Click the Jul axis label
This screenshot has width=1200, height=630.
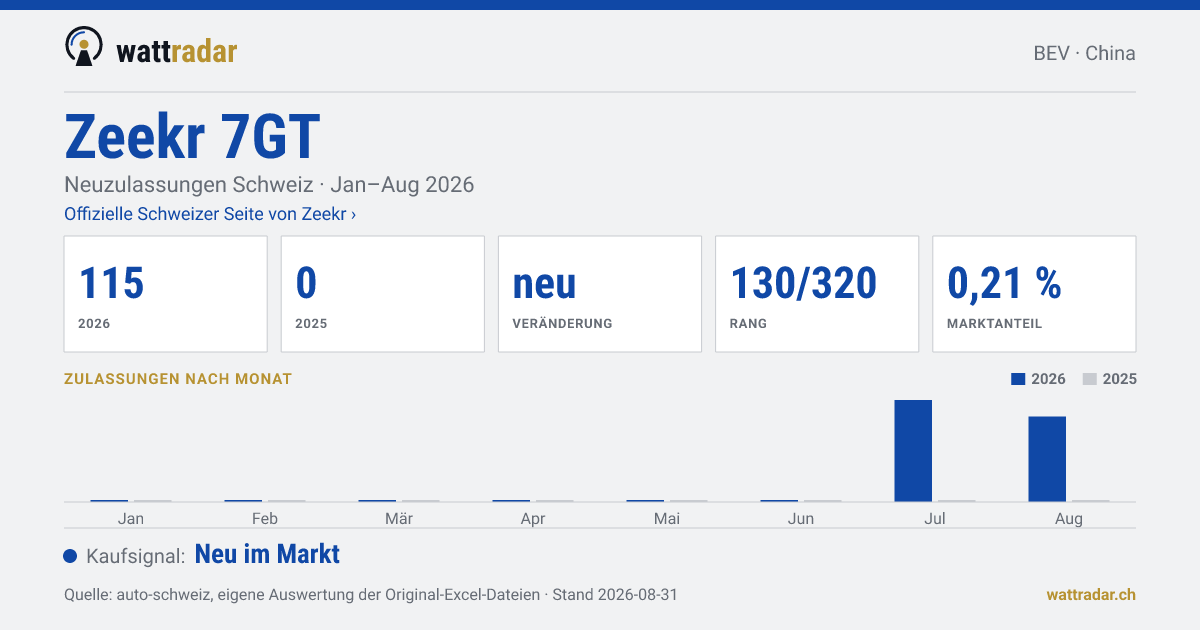point(935,518)
